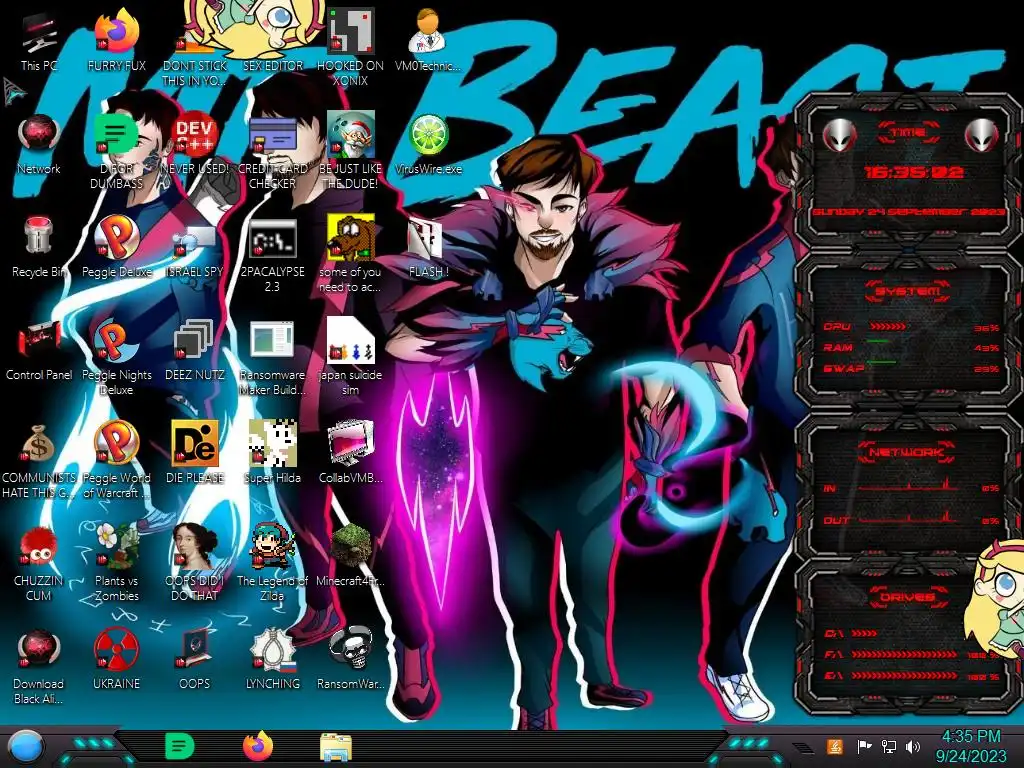Open the OOPS DID I DO THAT portrait icon

click(x=195, y=562)
